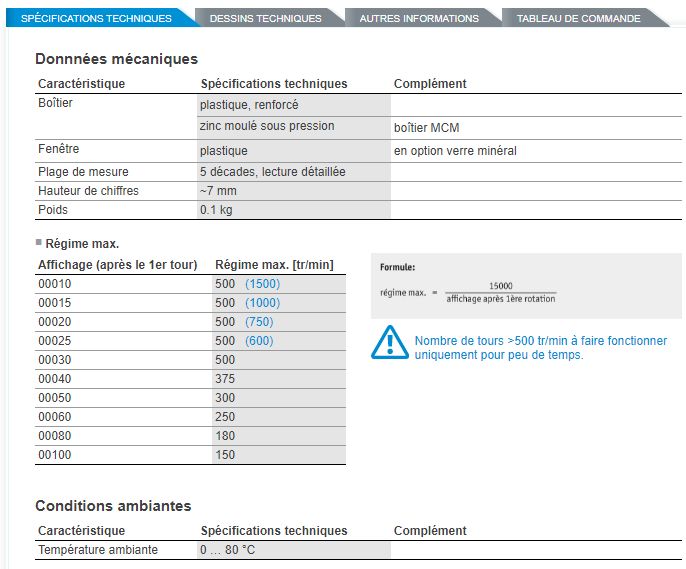Click the '0 … 80 °C' temperature cell

coord(227,550)
